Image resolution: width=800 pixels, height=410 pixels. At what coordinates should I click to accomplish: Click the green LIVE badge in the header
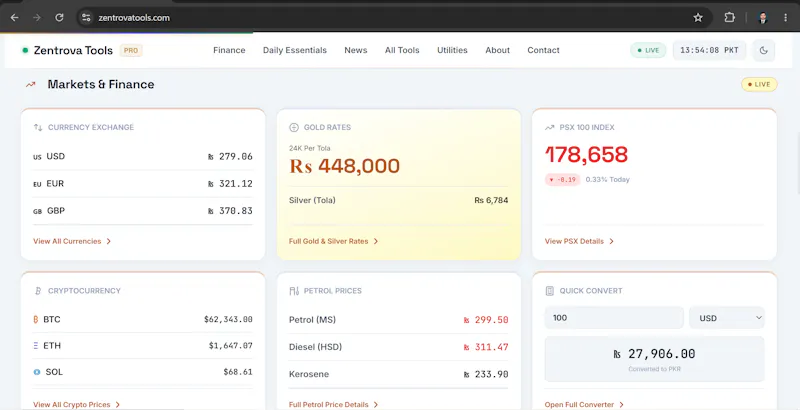[648, 50]
